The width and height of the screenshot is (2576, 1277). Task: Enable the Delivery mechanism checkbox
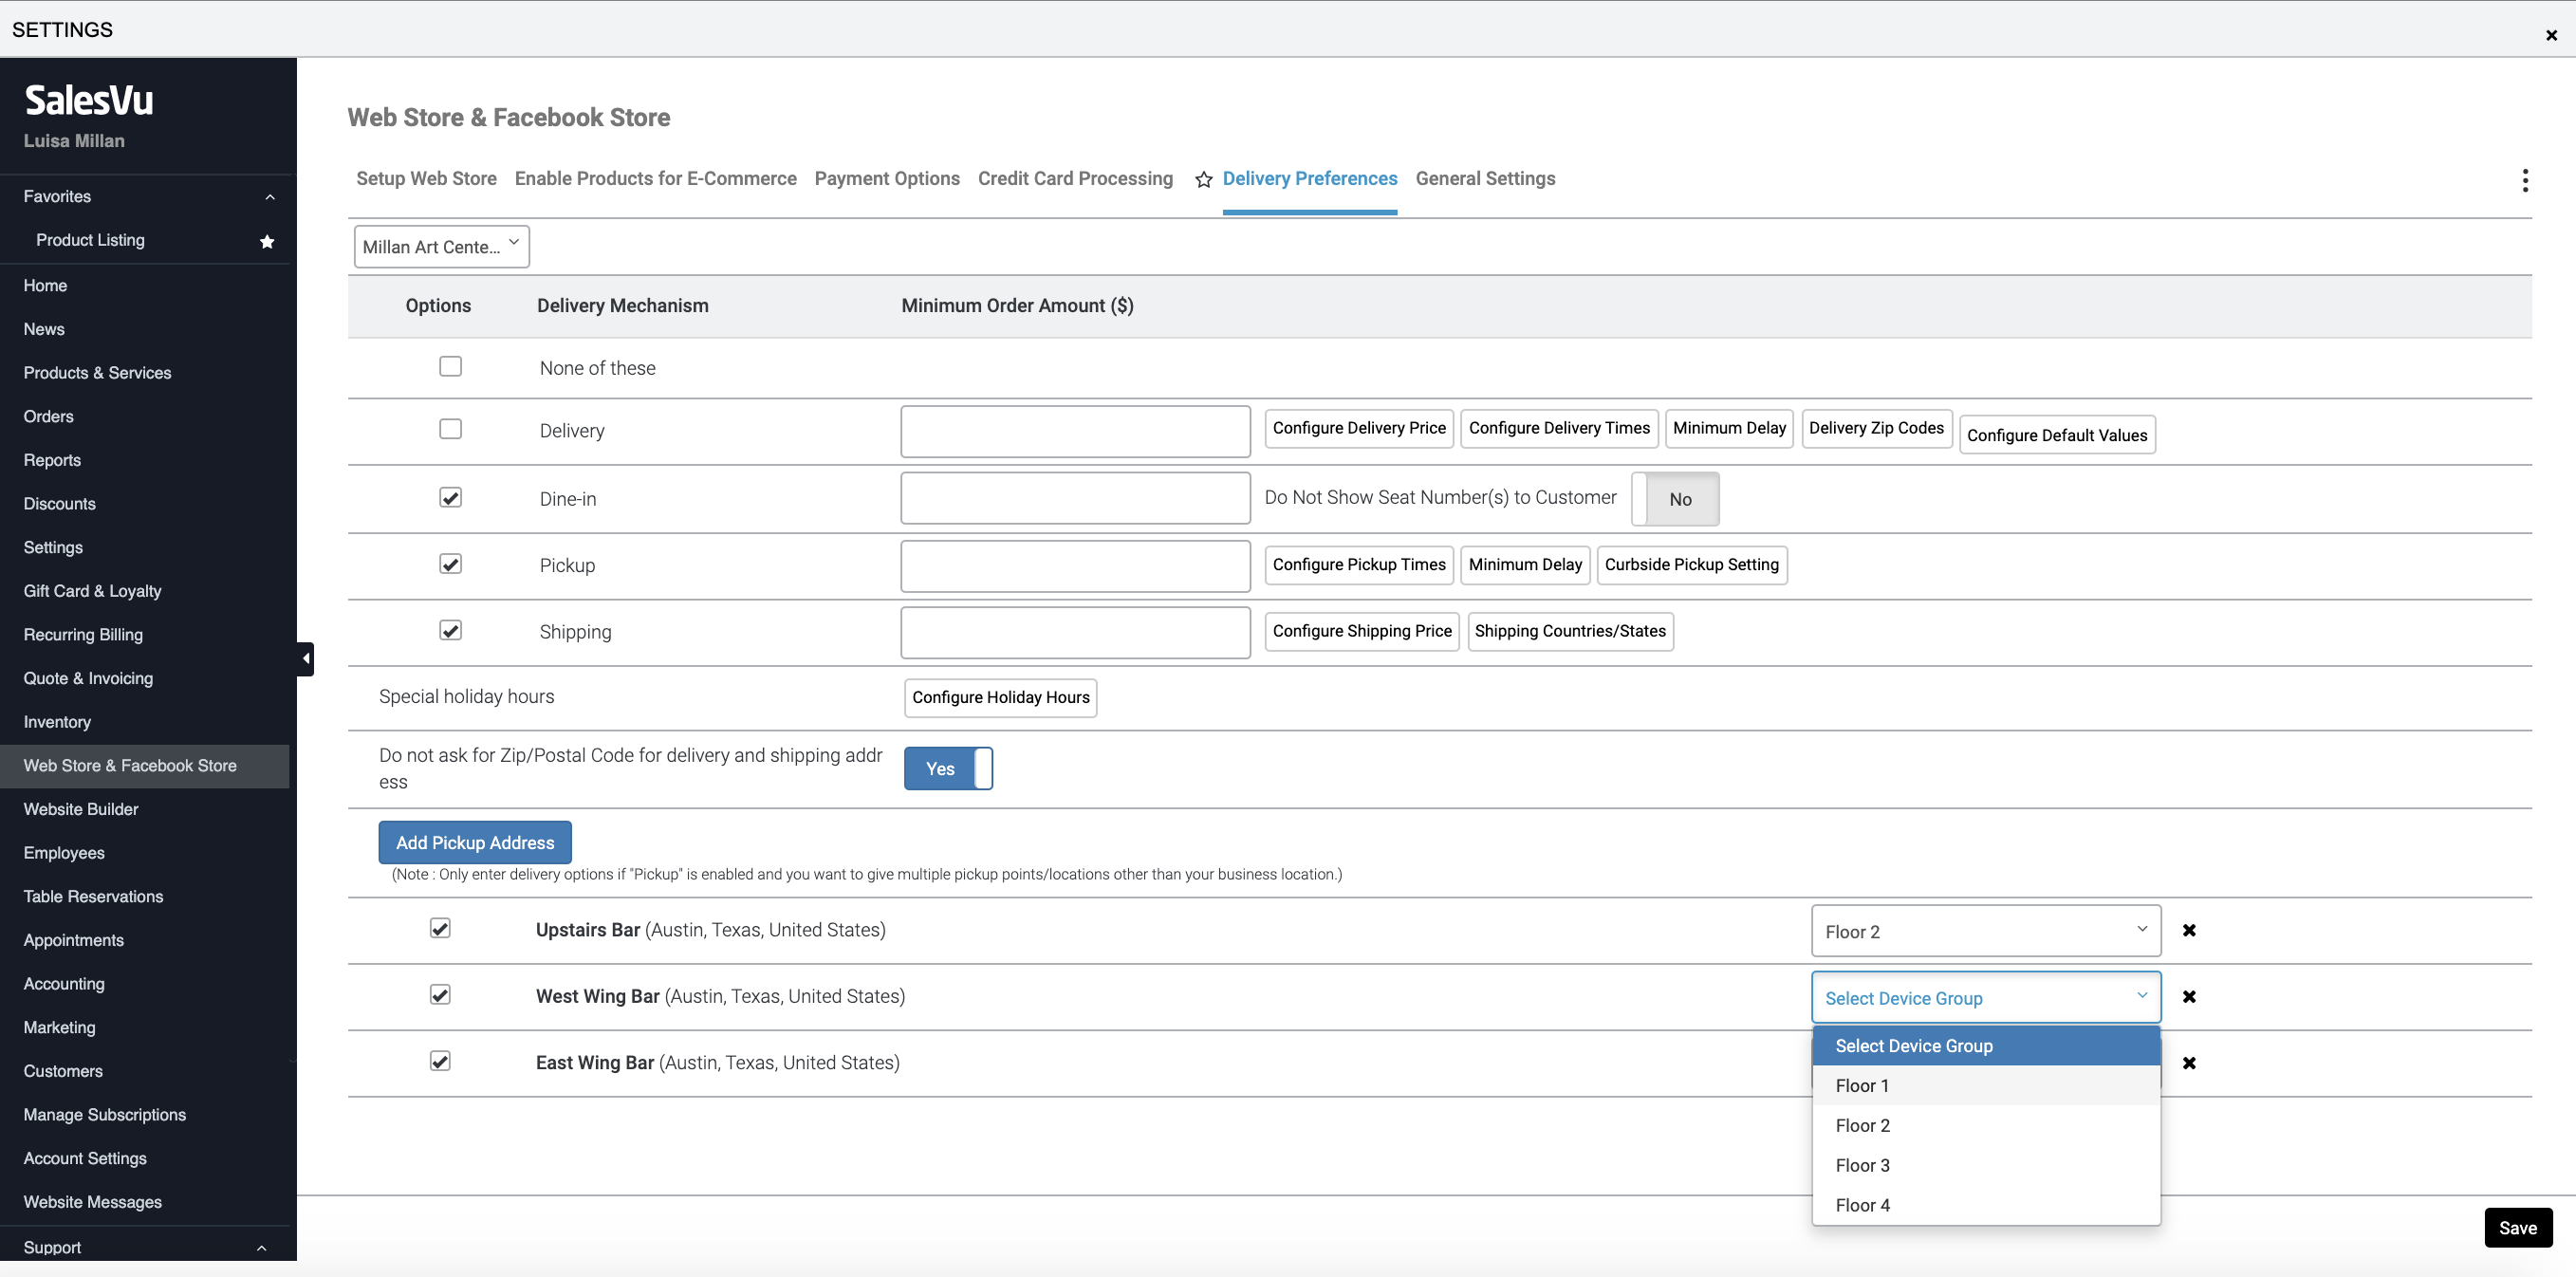(450, 429)
